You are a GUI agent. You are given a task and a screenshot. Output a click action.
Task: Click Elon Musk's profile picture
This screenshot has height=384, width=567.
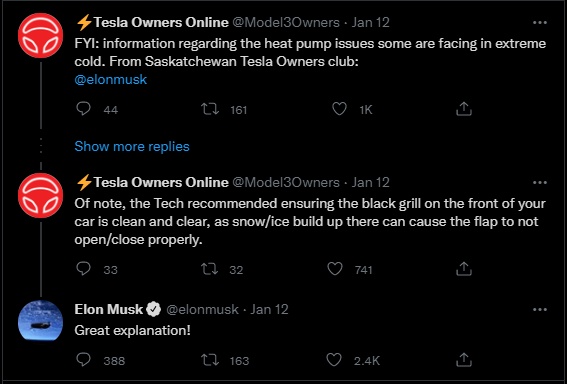tap(40, 321)
